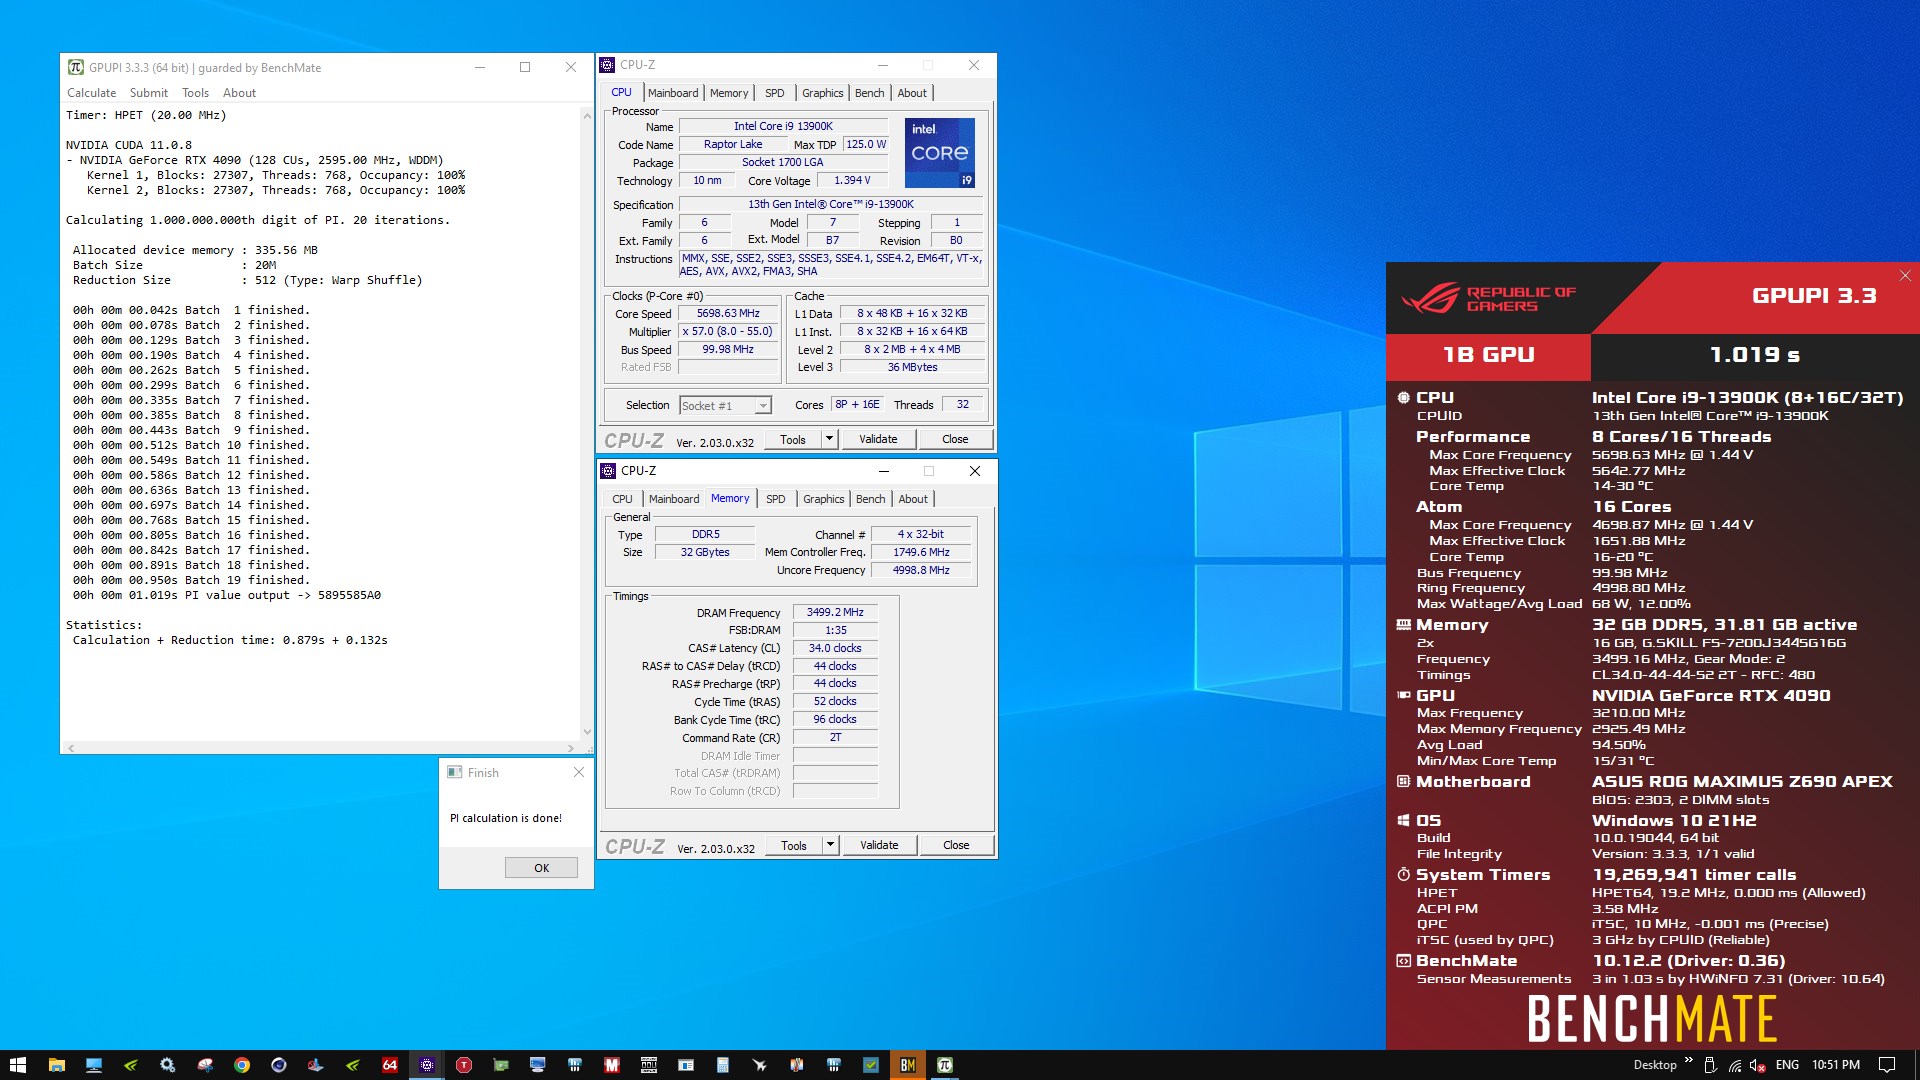The width and height of the screenshot is (1920, 1080).
Task: Click the GPUPI window title bar icon
Action: 76,67
